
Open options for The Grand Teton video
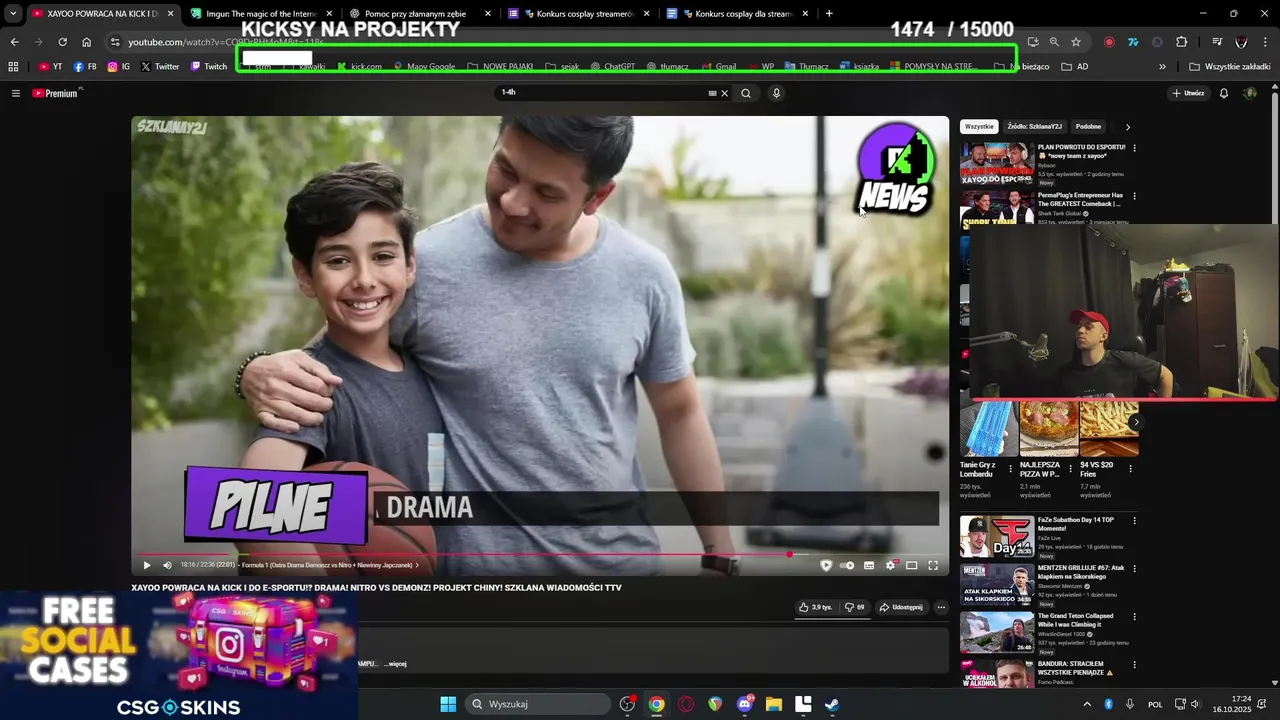click(1134, 617)
